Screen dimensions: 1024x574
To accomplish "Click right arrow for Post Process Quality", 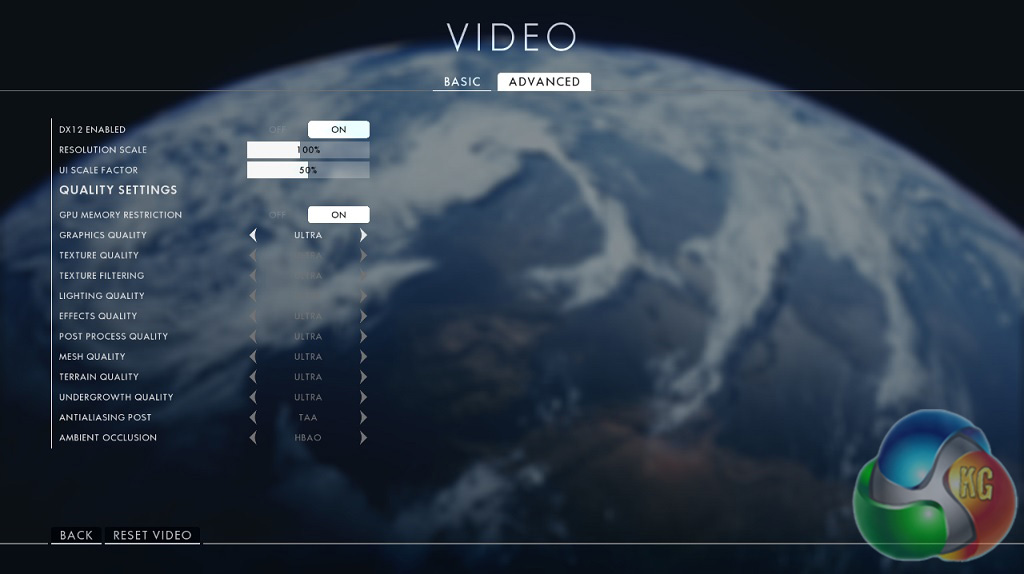I will pyautogui.click(x=364, y=336).
